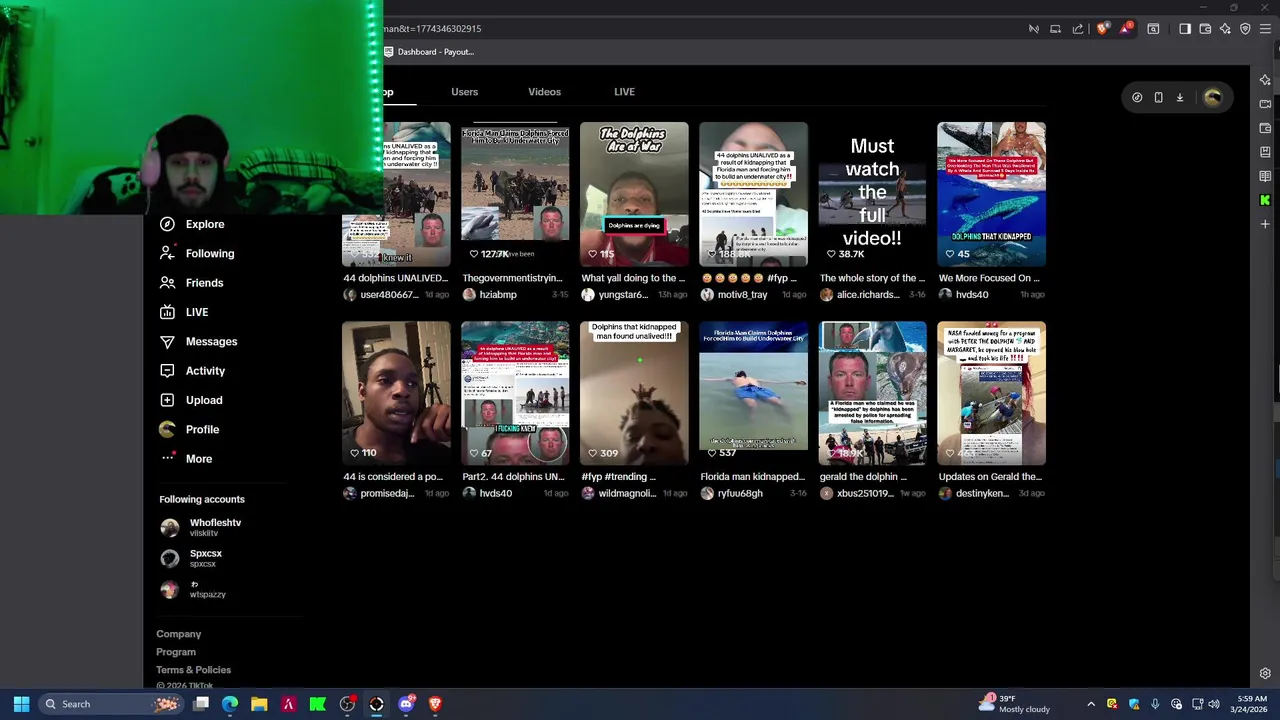Open the profile avatar in top right pill

coord(1213,97)
